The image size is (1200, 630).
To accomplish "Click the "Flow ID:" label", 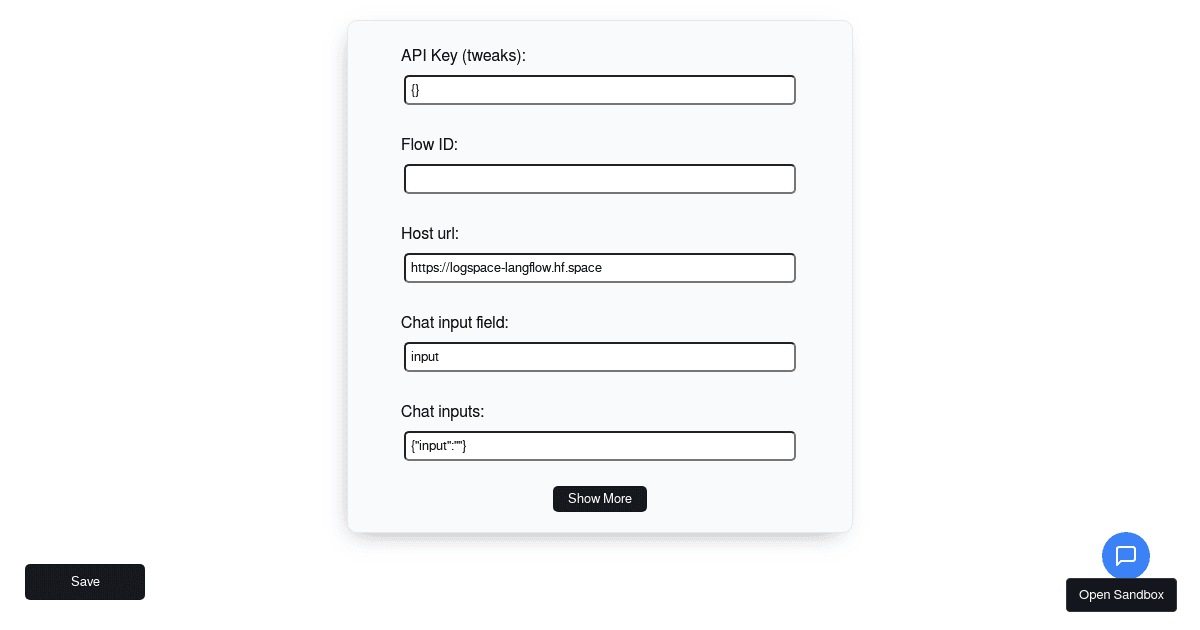I will [430, 145].
